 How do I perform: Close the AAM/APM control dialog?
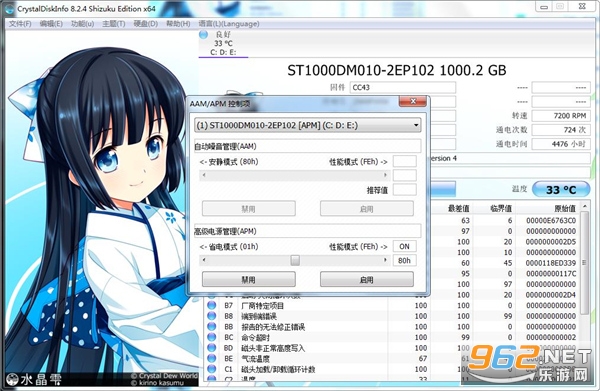point(412,101)
